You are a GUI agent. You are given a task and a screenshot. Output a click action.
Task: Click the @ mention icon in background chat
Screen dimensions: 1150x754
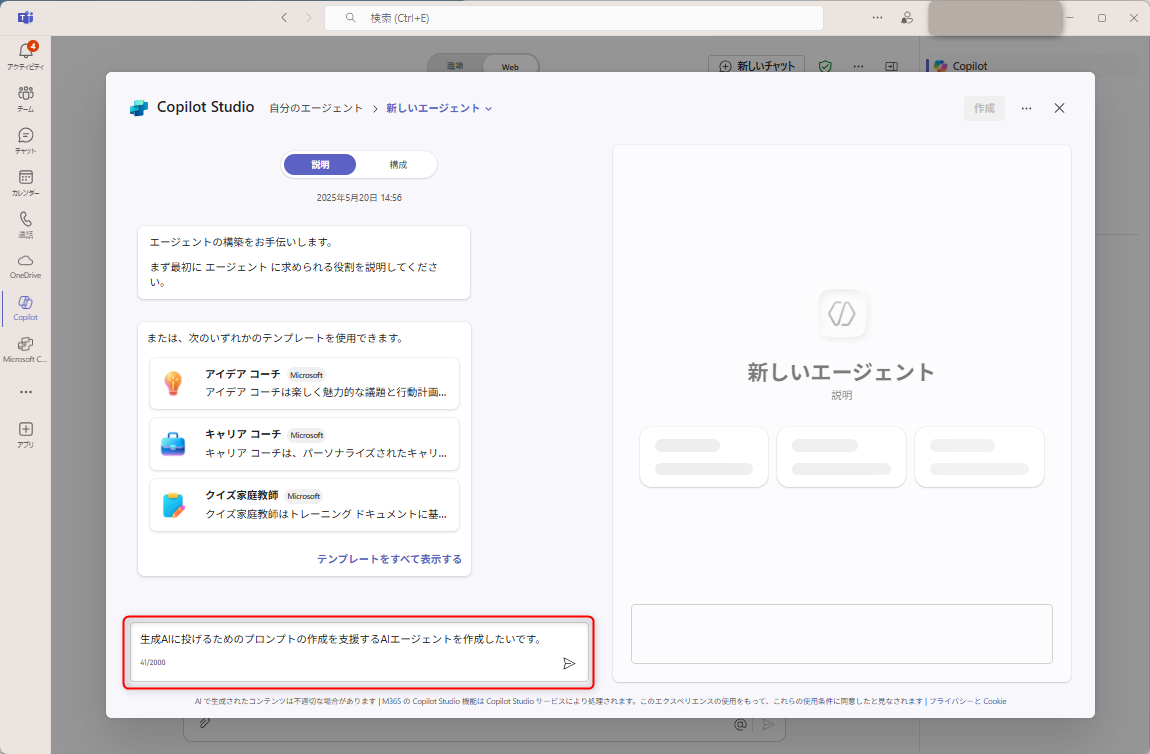740,725
